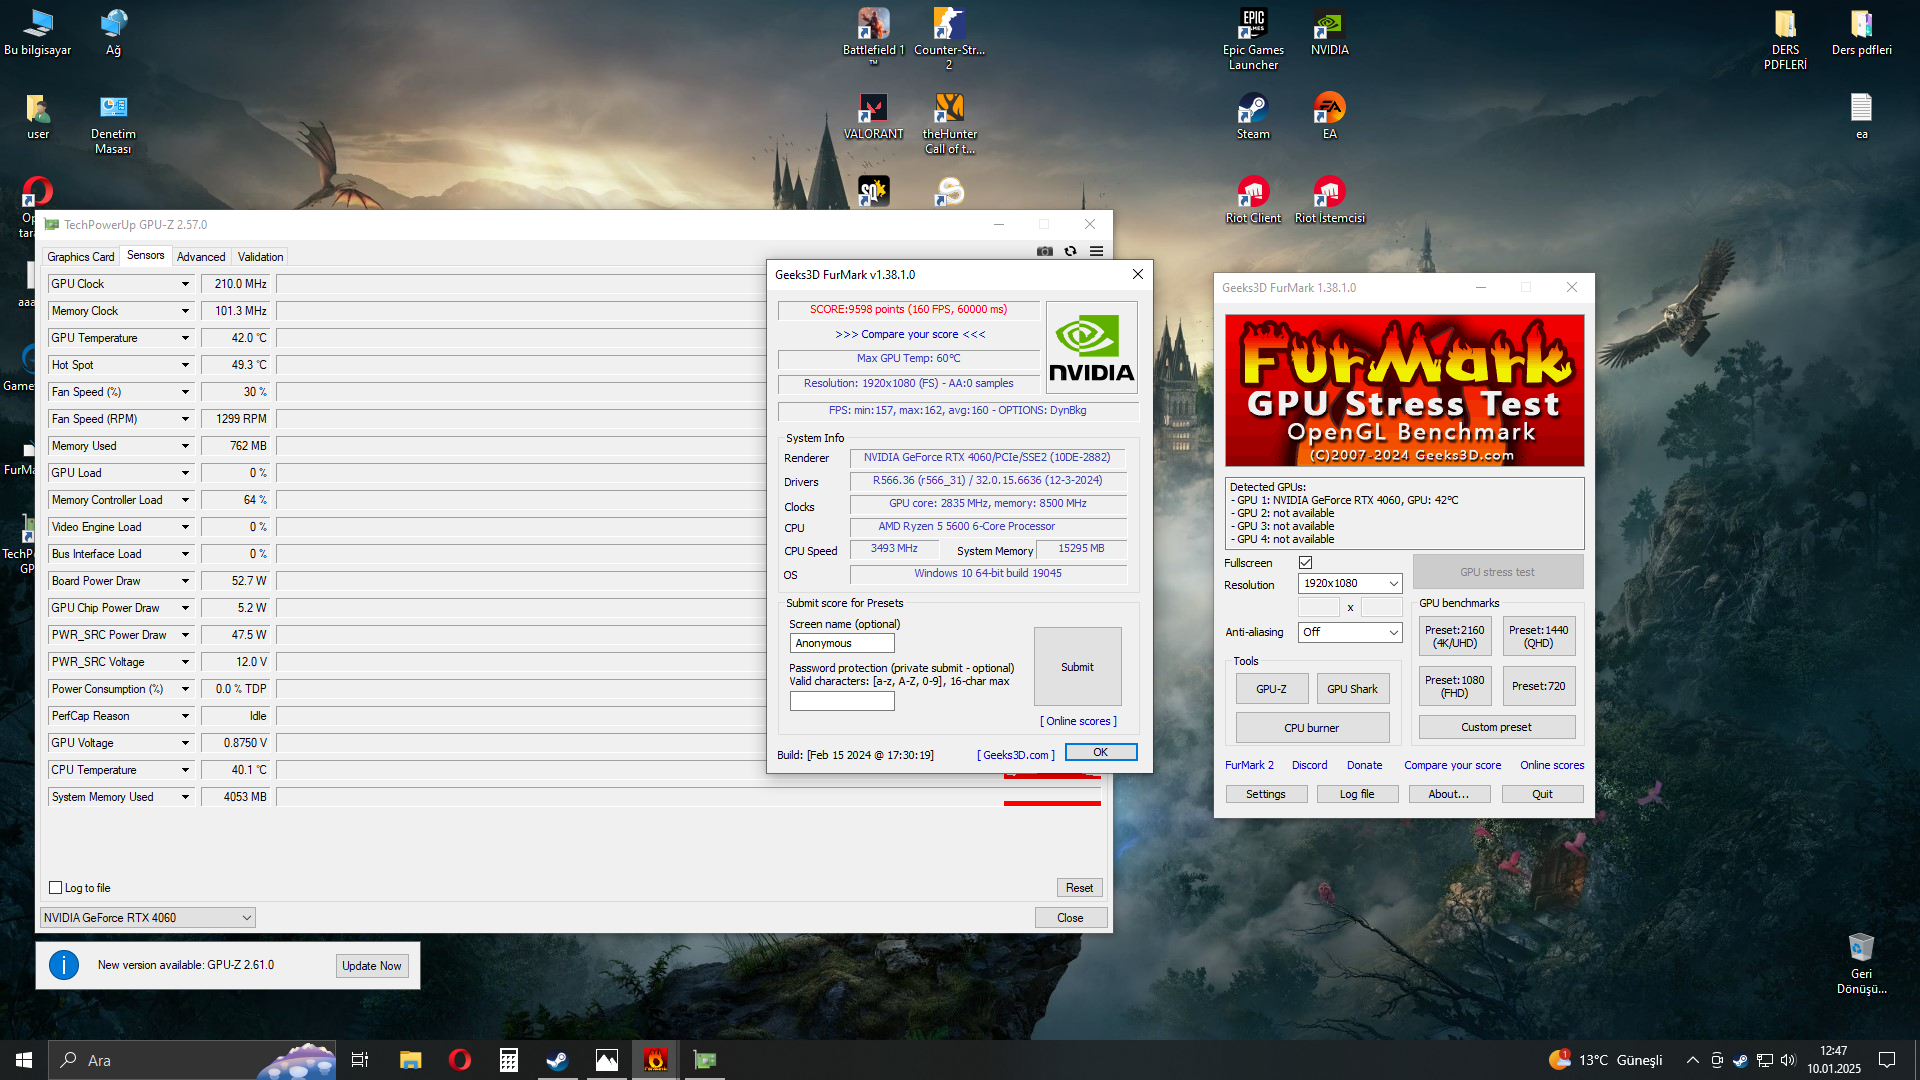This screenshot has width=1920, height=1080.
Task: Open the Anti-aliasing dropdown
Action: tap(1350, 632)
